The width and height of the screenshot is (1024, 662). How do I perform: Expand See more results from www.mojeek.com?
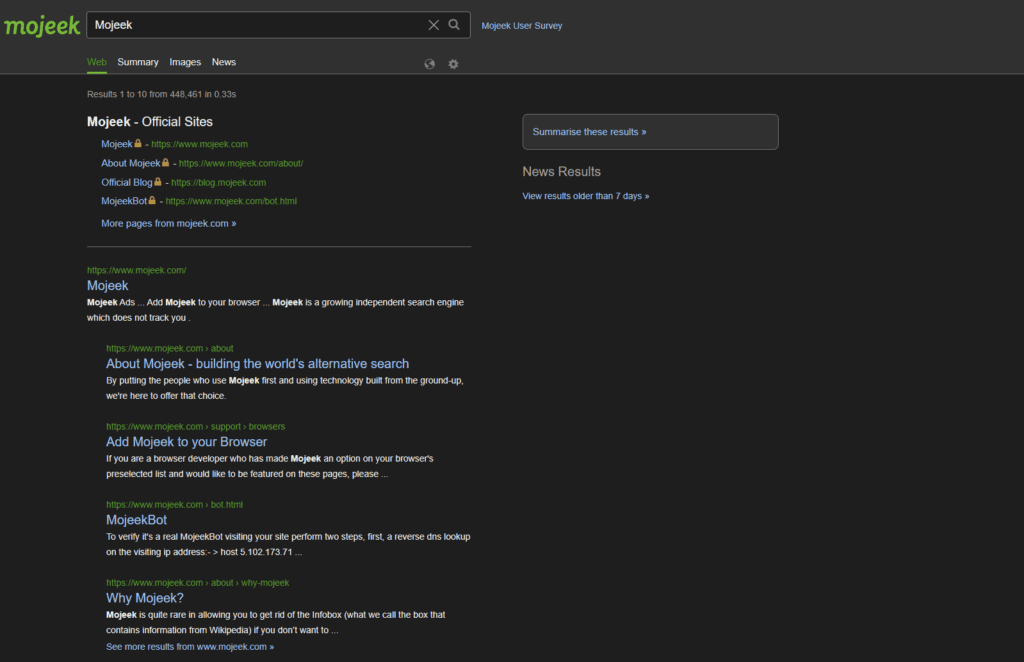(190, 647)
